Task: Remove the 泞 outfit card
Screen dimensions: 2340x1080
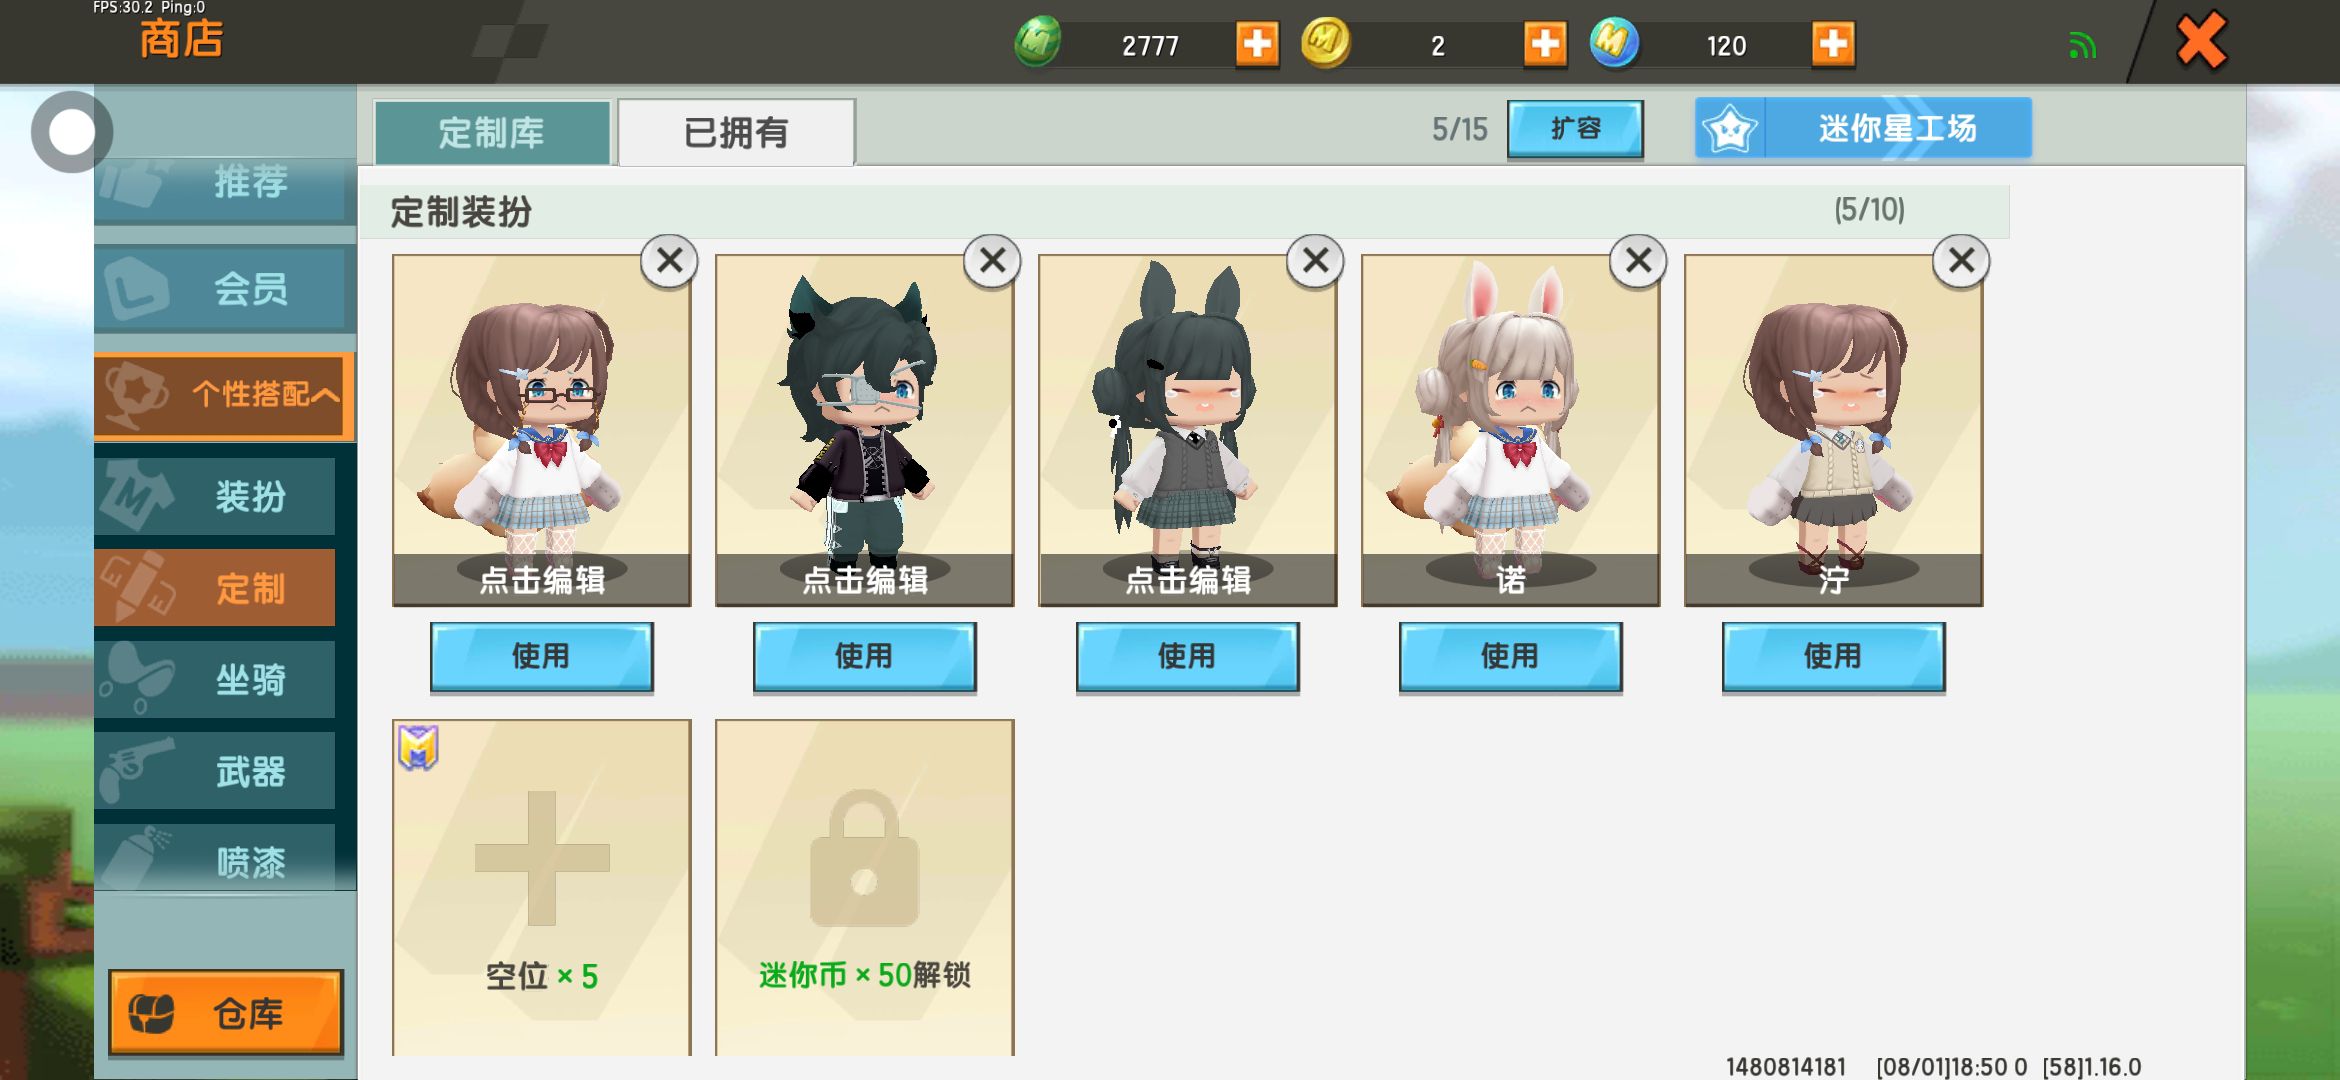Action: click(1961, 261)
